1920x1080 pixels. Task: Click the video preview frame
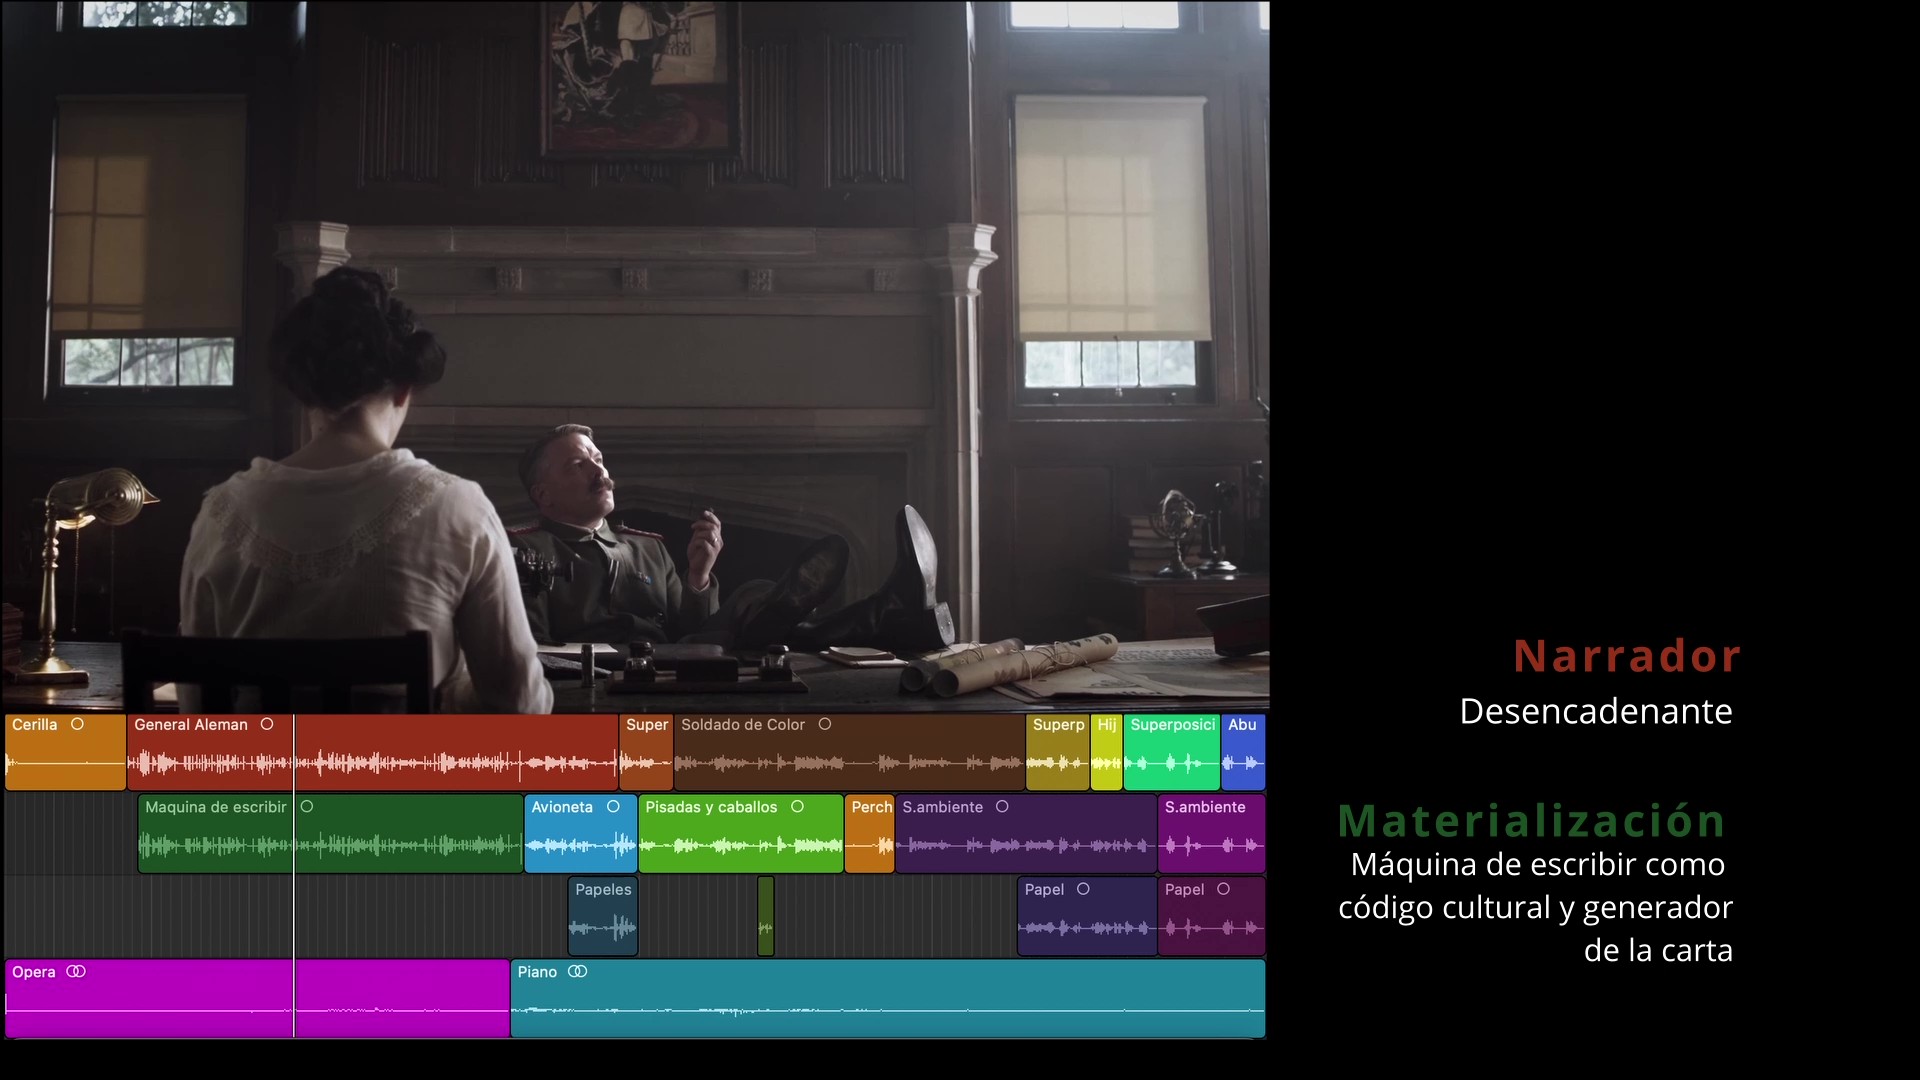(x=636, y=356)
